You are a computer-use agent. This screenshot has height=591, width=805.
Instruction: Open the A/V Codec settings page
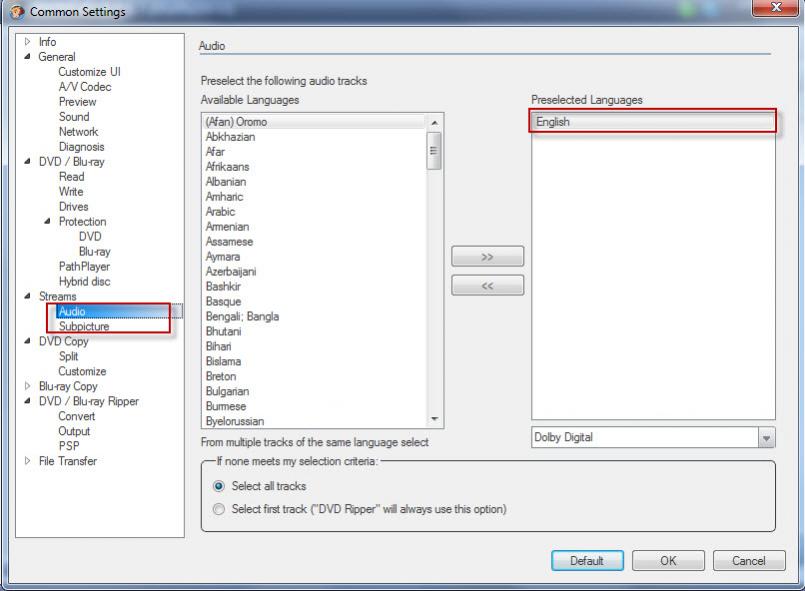(85, 87)
